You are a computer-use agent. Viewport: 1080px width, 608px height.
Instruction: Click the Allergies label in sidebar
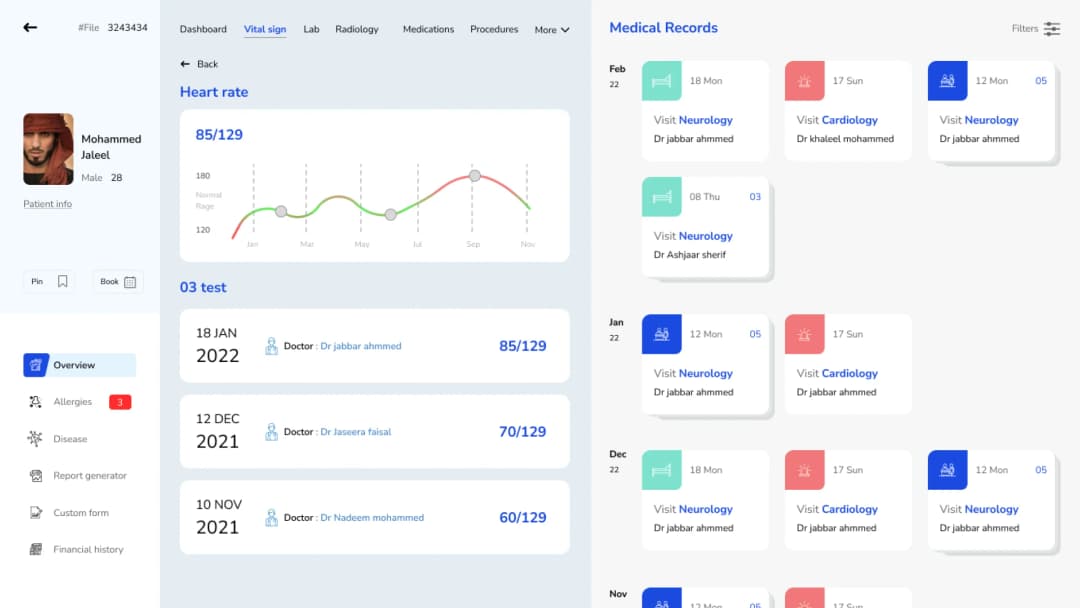(x=72, y=401)
